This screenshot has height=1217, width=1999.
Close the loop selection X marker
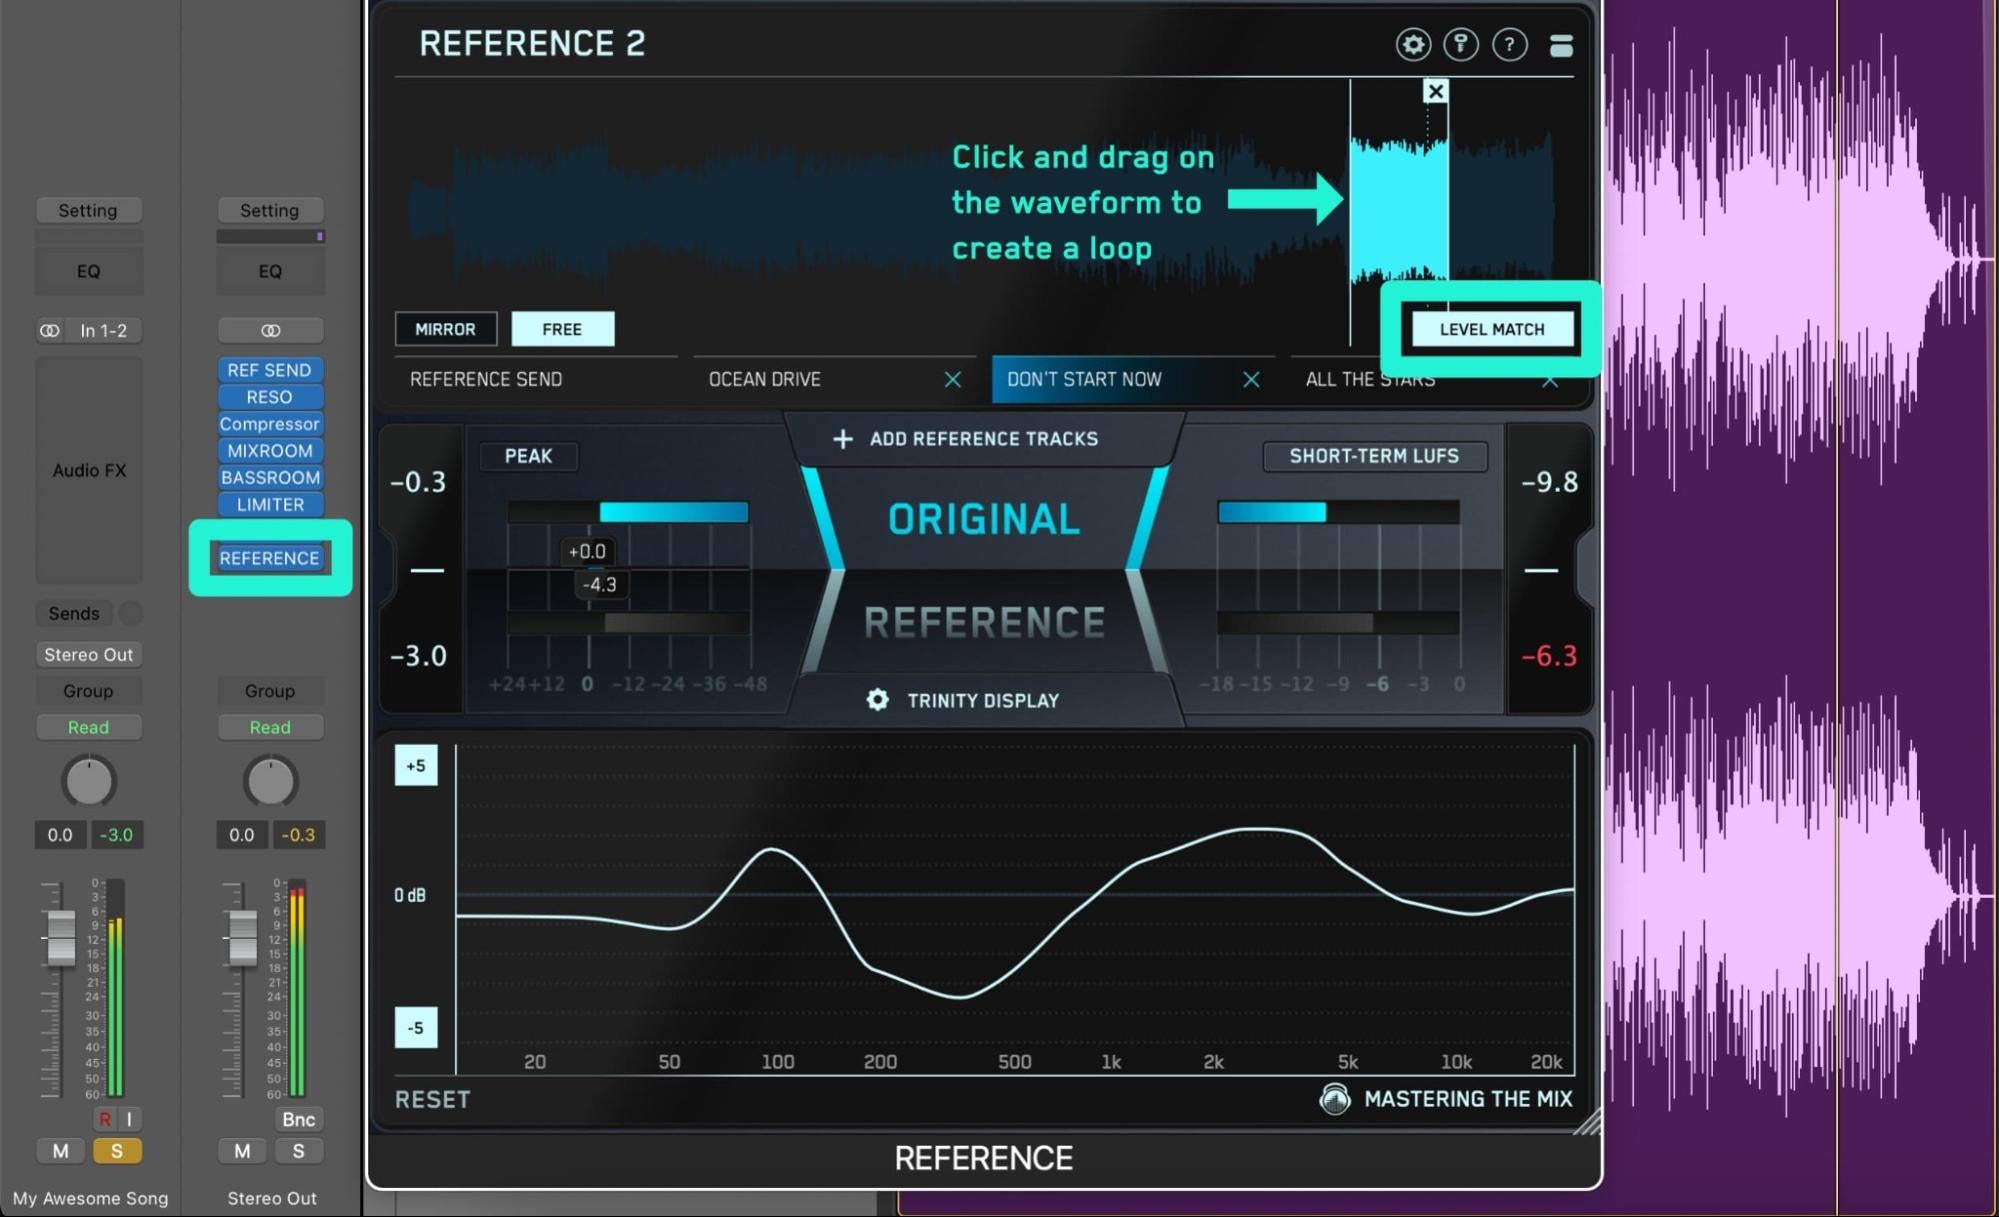(x=1436, y=91)
